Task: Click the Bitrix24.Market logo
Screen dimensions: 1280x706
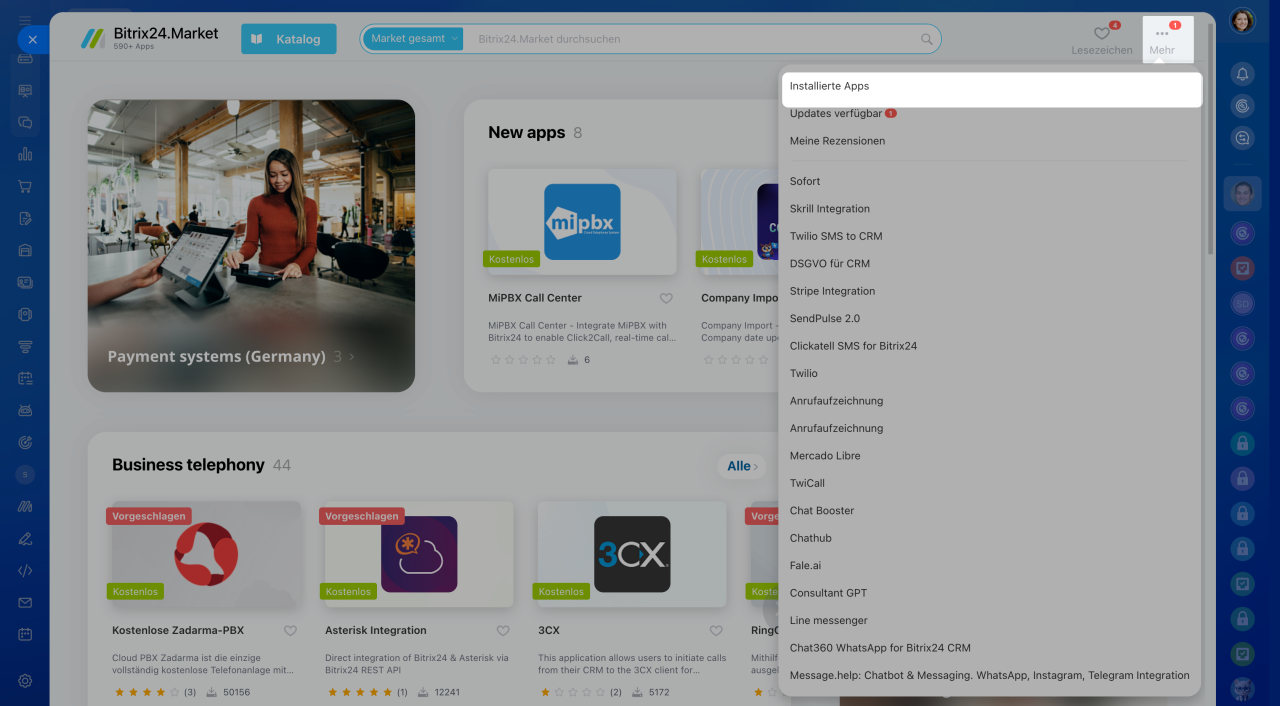Action: [x=149, y=38]
